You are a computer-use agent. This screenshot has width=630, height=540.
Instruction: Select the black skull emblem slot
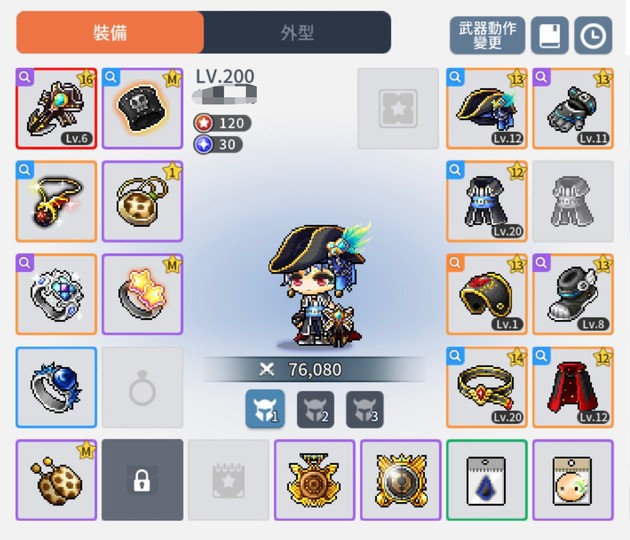(142, 108)
